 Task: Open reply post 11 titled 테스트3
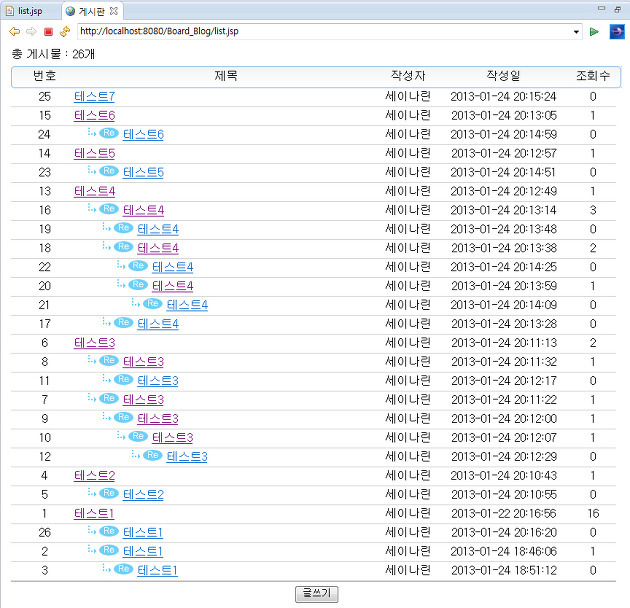coord(158,381)
